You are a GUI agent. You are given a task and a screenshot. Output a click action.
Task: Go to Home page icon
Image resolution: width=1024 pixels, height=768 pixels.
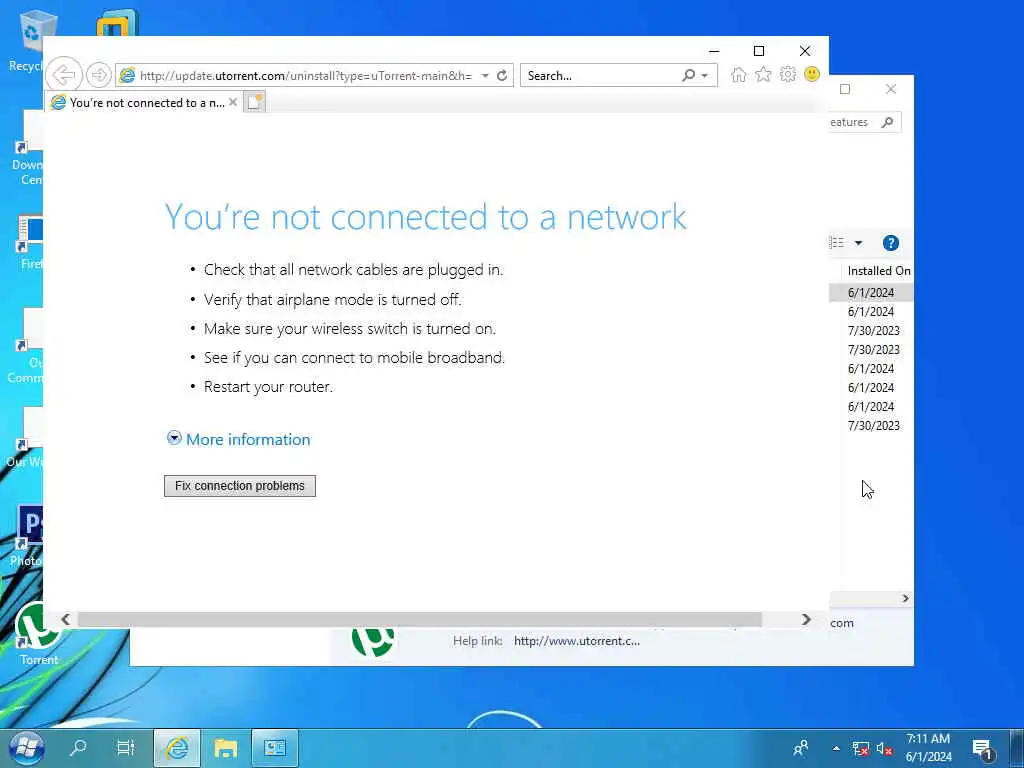739,75
